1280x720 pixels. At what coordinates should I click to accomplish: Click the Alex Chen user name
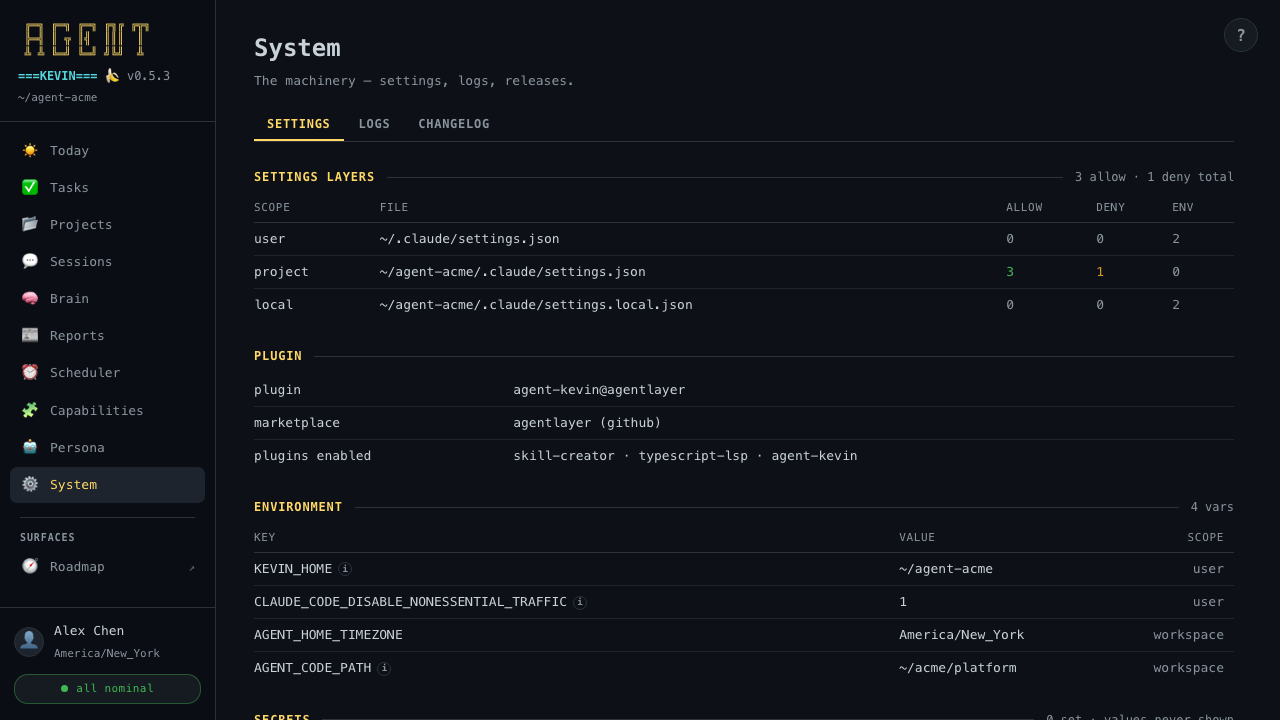click(89, 631)
